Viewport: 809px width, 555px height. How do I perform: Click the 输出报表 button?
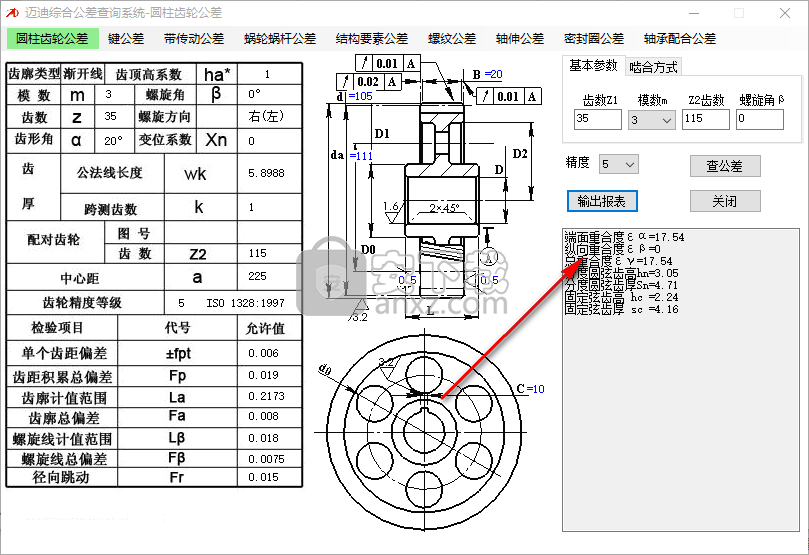602,201
